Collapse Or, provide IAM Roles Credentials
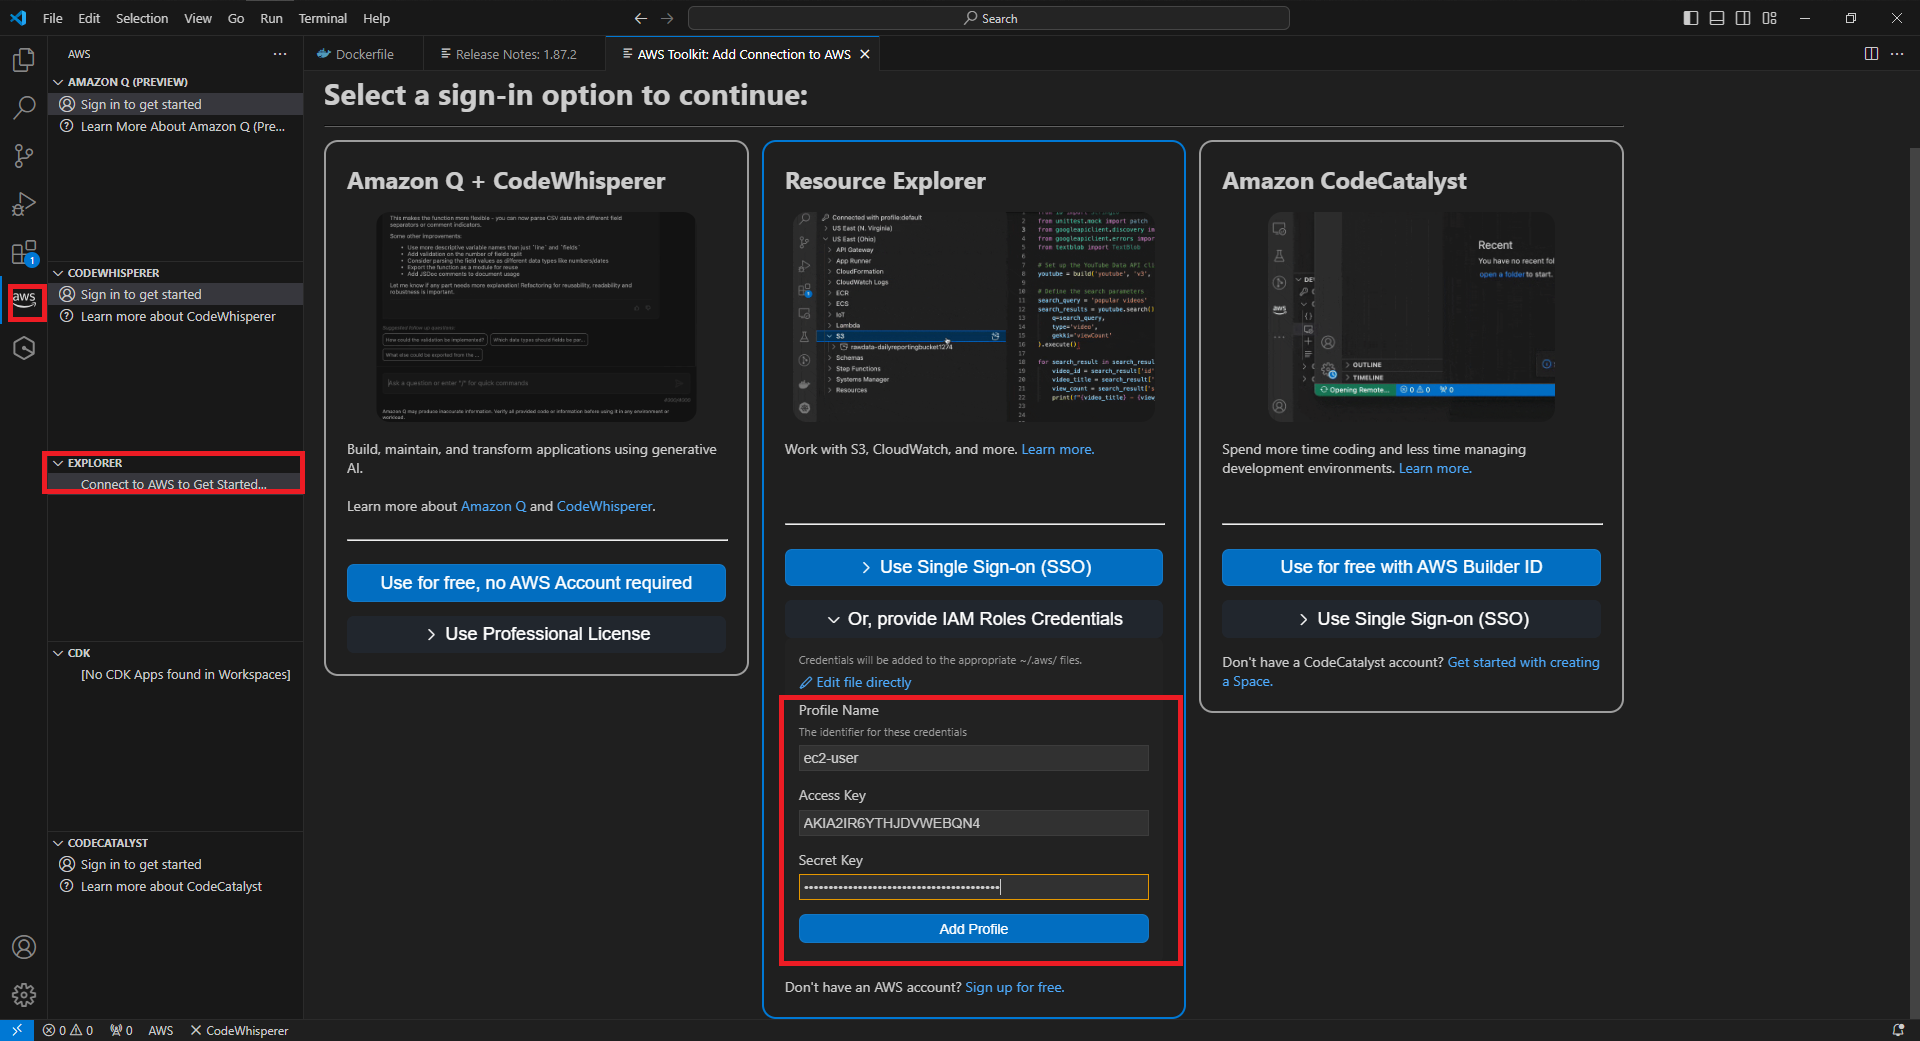The height and width of the screenshot is (1041, 1920). pos(973,619)
